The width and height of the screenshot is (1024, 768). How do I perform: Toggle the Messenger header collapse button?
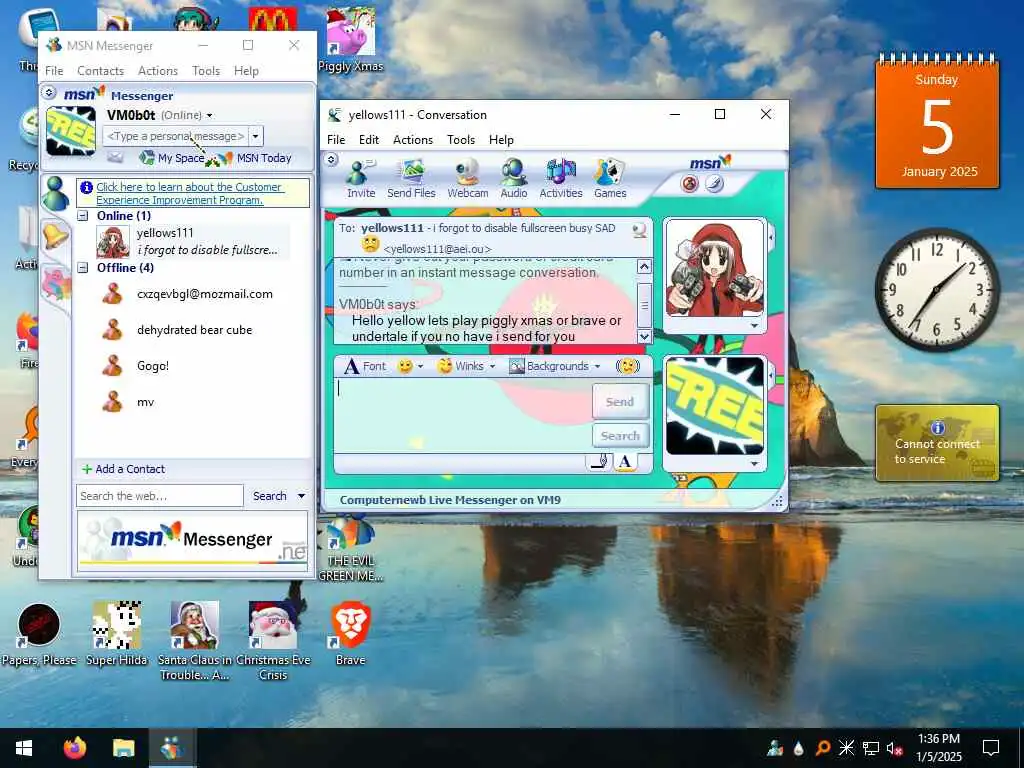49,93
